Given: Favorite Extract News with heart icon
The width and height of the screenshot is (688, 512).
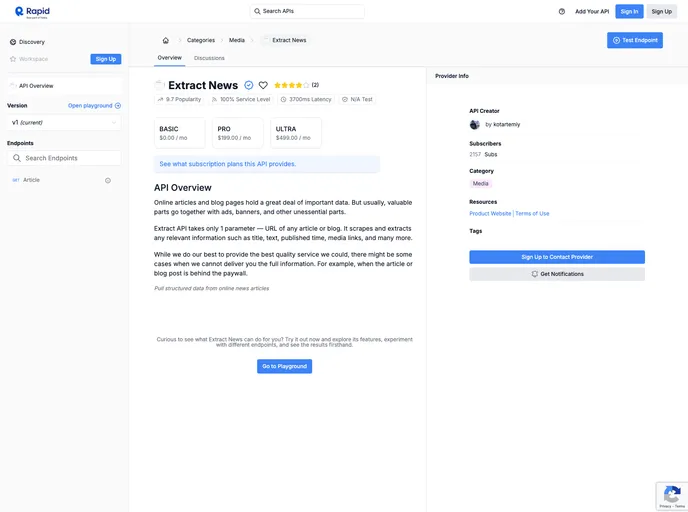Looking at the screenshot, I should click(263, 85).
